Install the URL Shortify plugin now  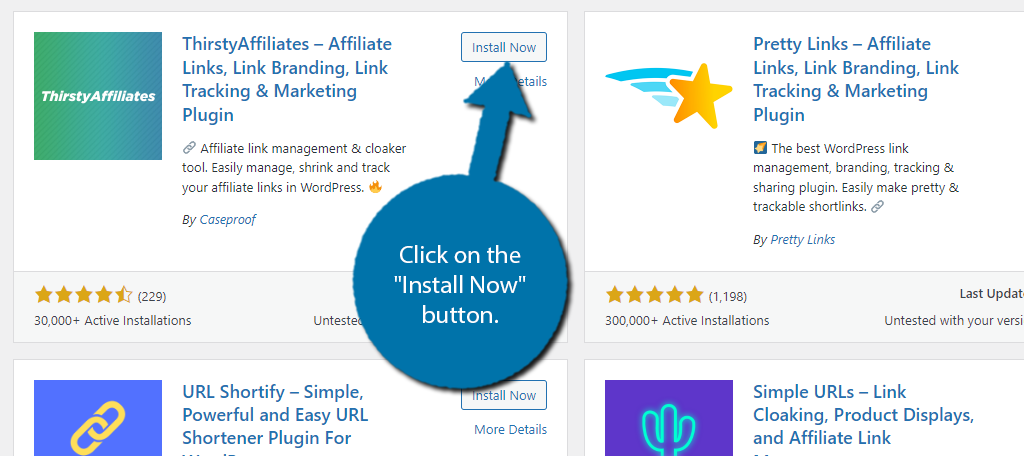tap(504, 395)
